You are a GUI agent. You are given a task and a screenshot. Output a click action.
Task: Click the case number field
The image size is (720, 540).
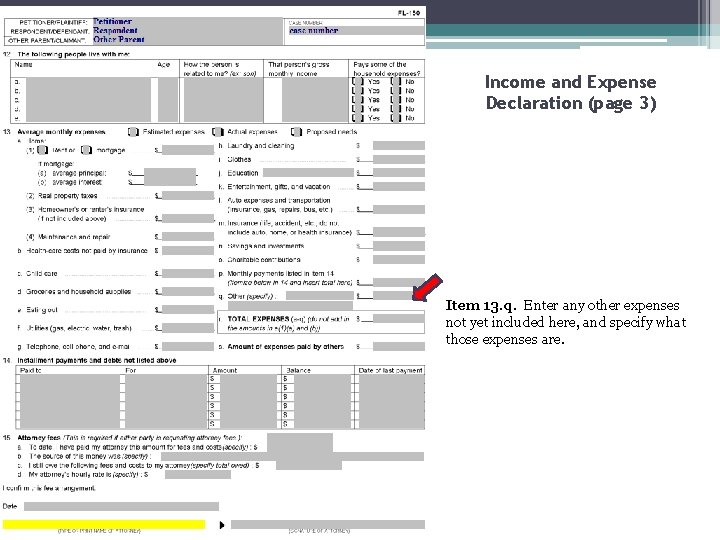[356, 31]
